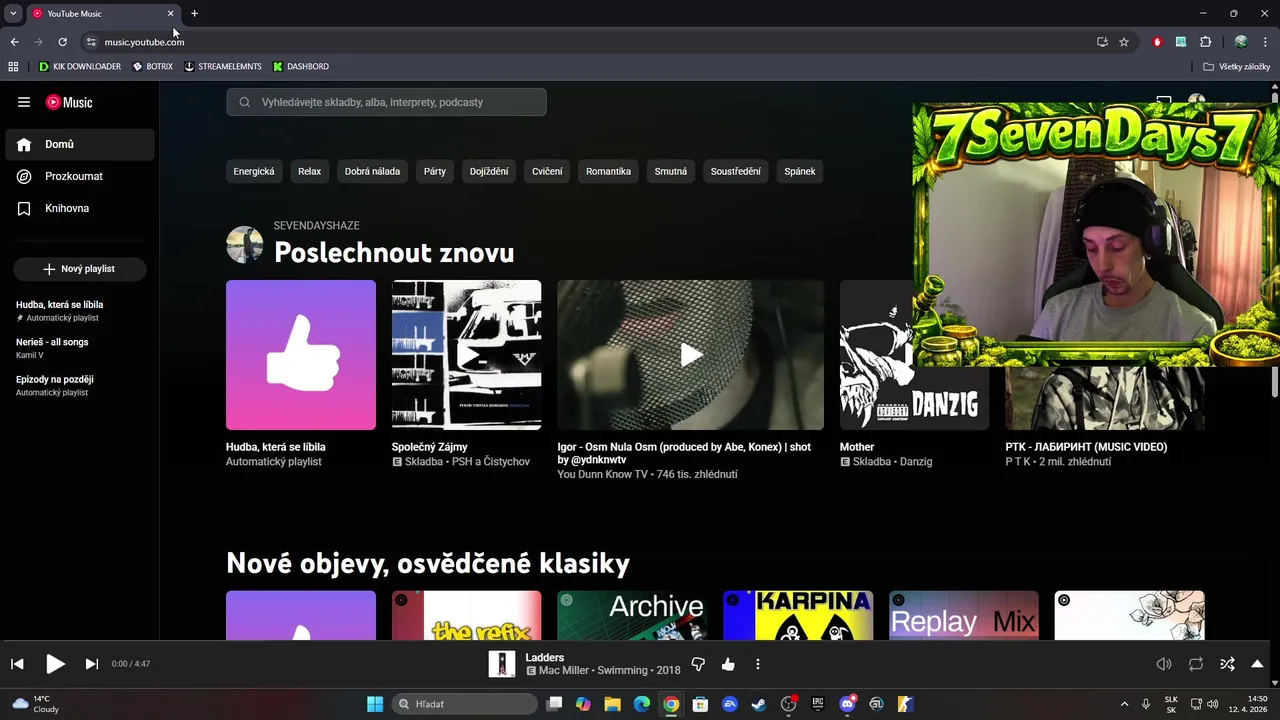
Task: Click the YouTube Music logo
Action: pyautogui.click(x=69, y=102)
